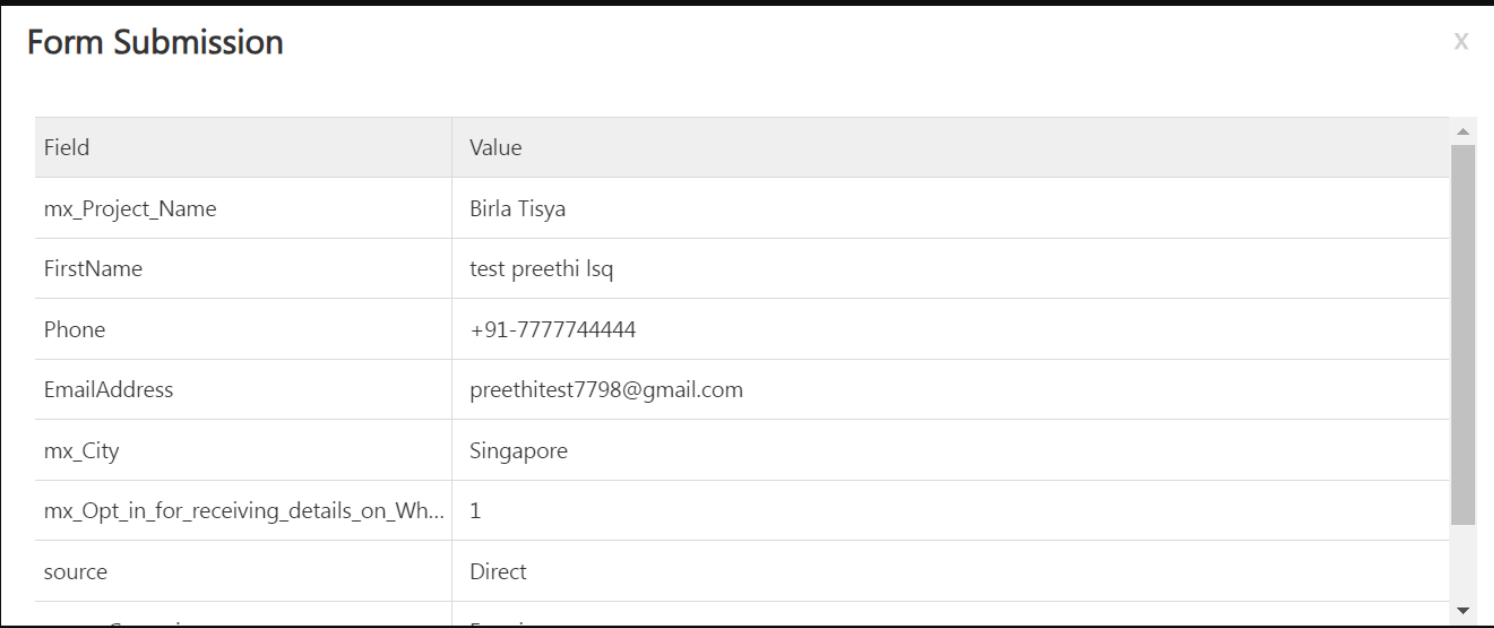Select the FirstName field cell
This screenshot has height=628, width=1494.
click(x=92, y=269)
